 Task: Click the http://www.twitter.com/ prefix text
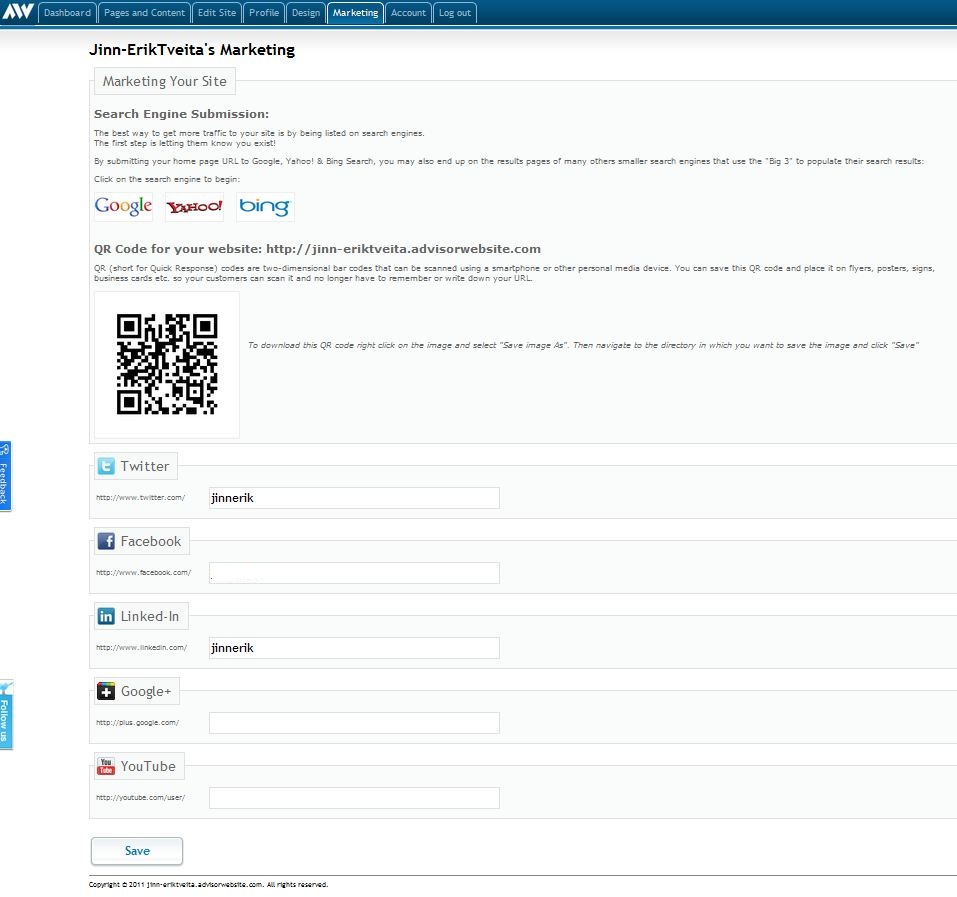140,498
